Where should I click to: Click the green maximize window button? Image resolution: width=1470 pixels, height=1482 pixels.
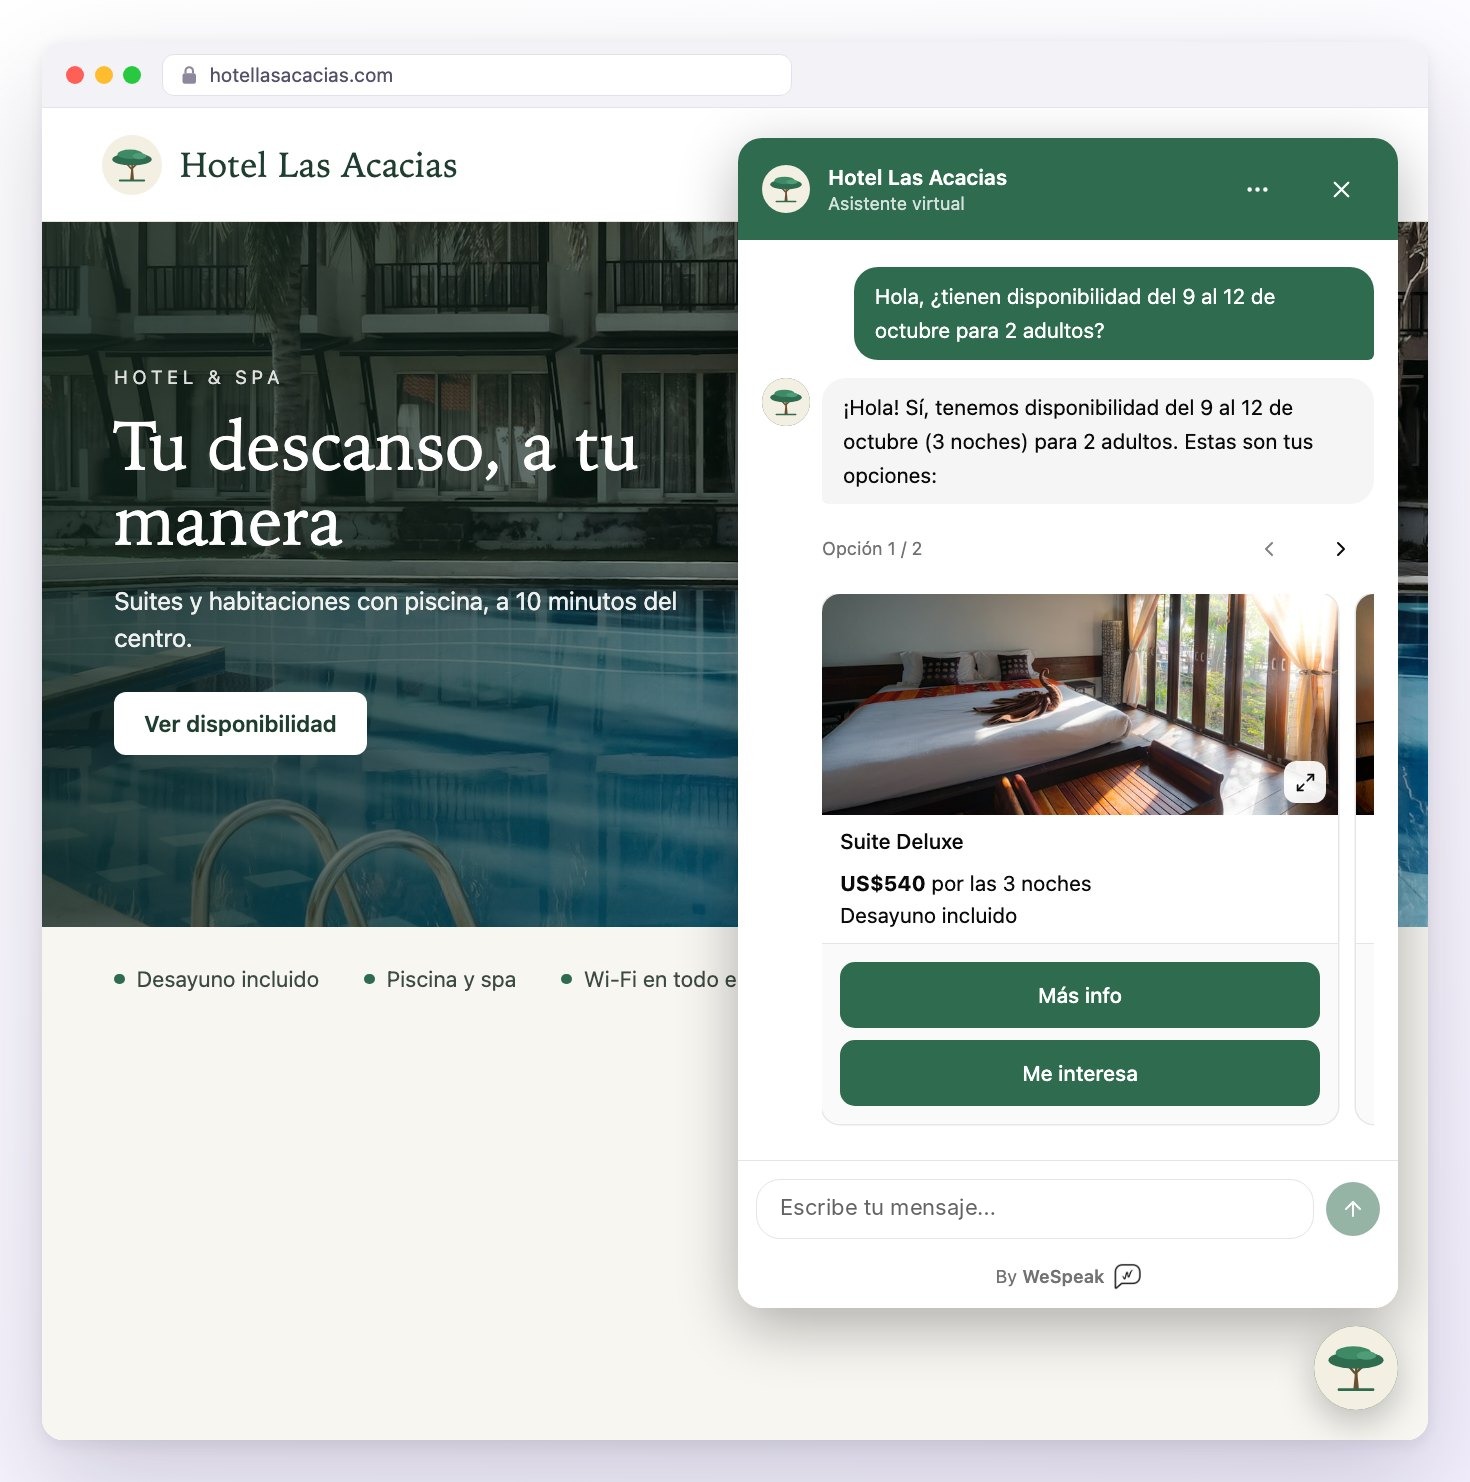[x=132, y=75]
